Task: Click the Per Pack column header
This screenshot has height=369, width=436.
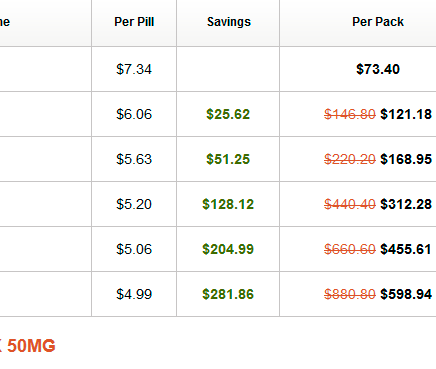Action: tap(378, 22)
